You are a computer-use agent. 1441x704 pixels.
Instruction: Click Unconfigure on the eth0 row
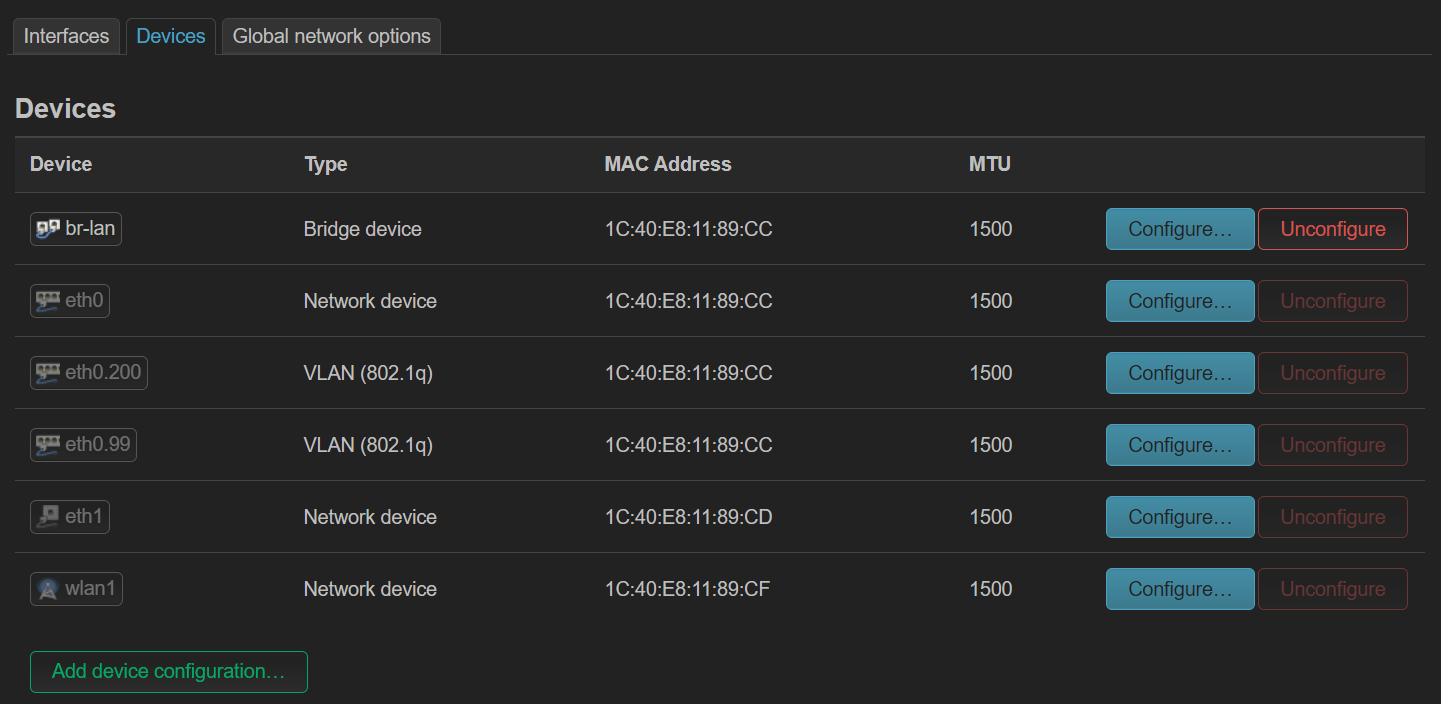[1332, 301]
